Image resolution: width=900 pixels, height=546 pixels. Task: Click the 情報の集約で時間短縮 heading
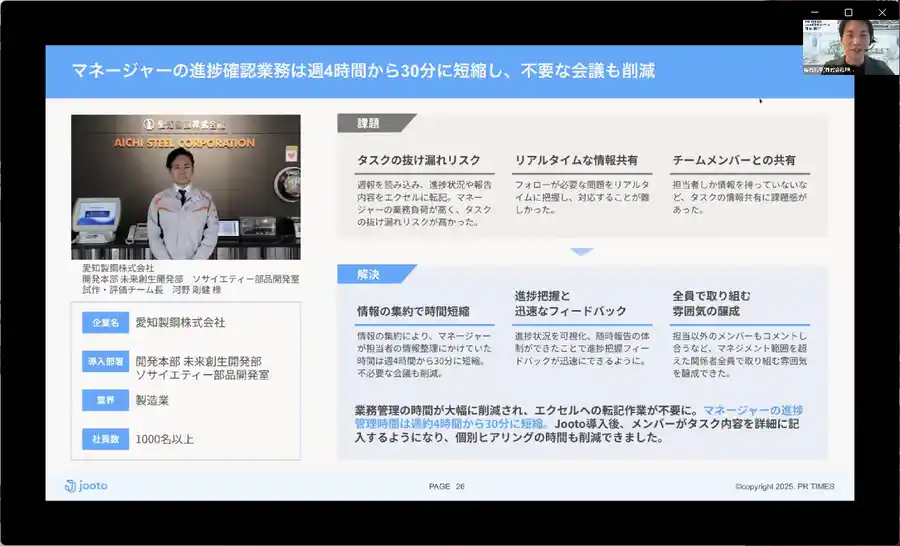(x=413, y=311)
